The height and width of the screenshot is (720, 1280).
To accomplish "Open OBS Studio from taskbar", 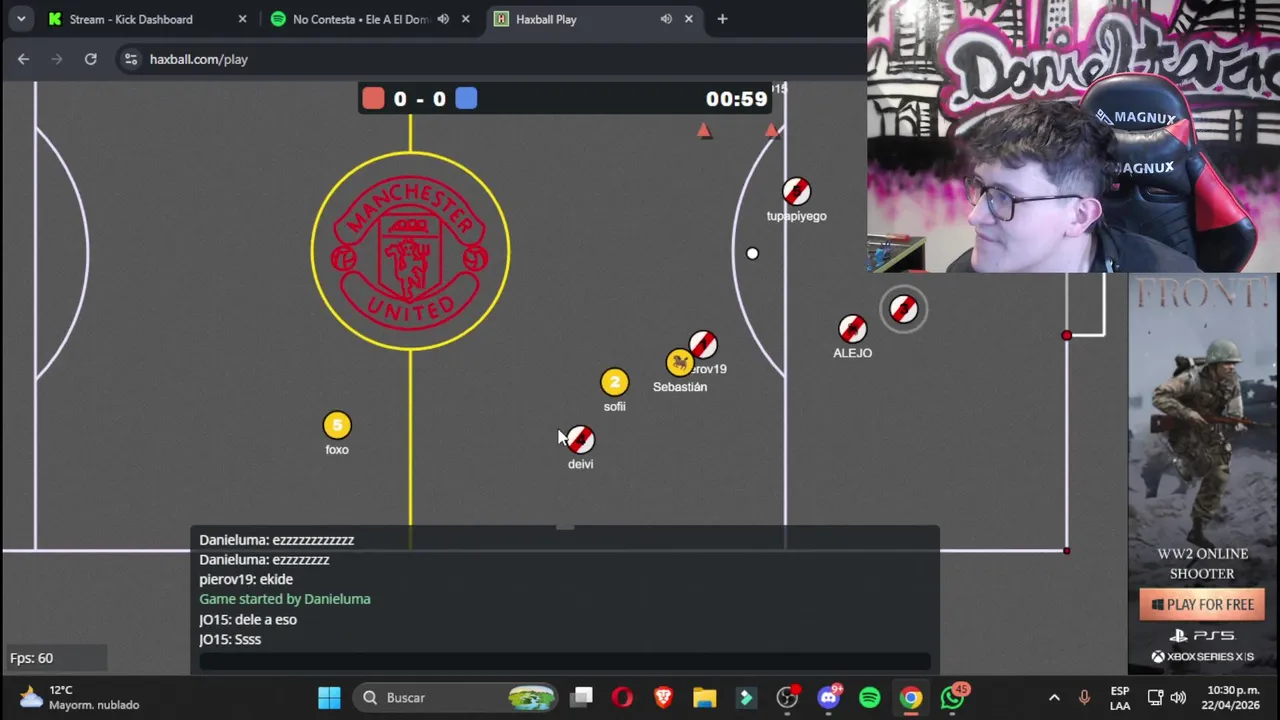I will click(x=788, y=697).
